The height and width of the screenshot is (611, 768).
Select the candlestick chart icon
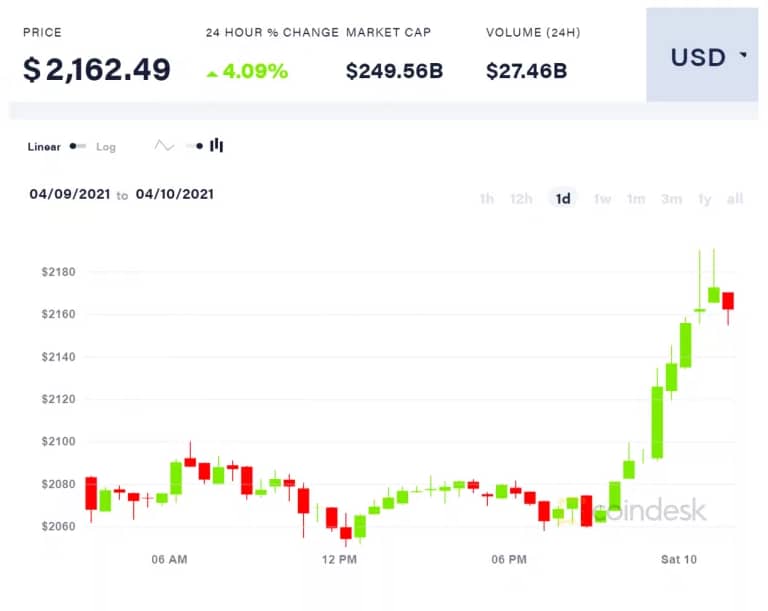click(x=217, y=146)
